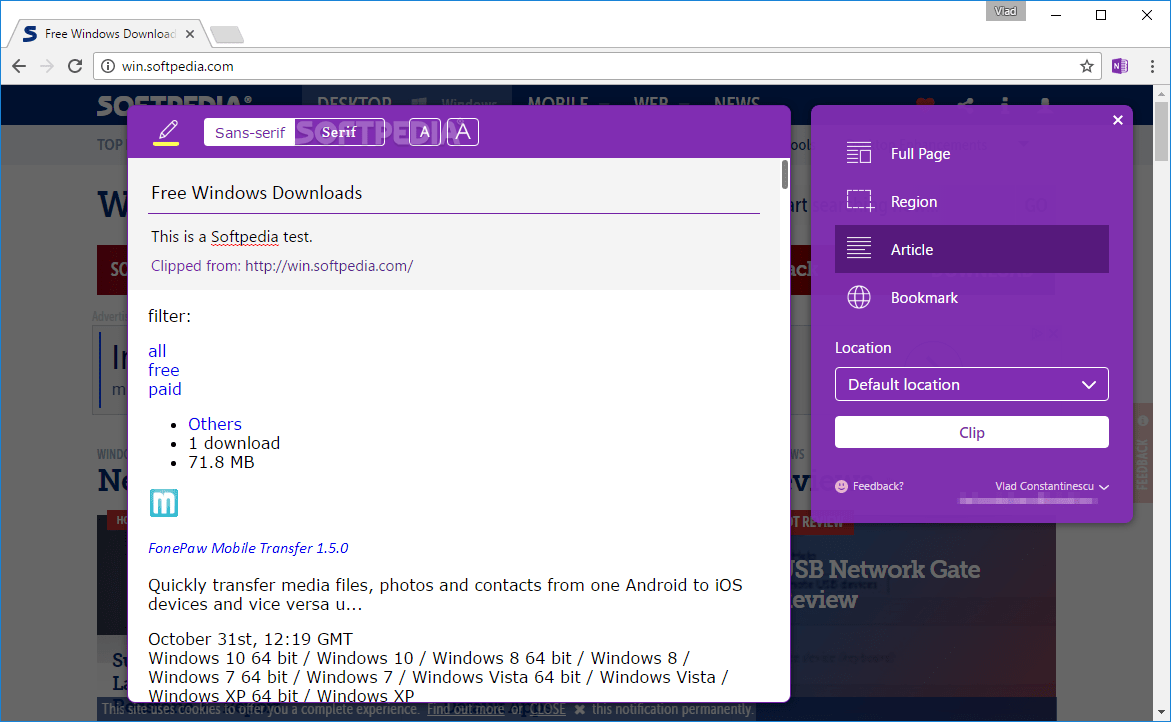Click the 'free' filter link
This screenshot has width=1171, height=722.
[164, 370]
